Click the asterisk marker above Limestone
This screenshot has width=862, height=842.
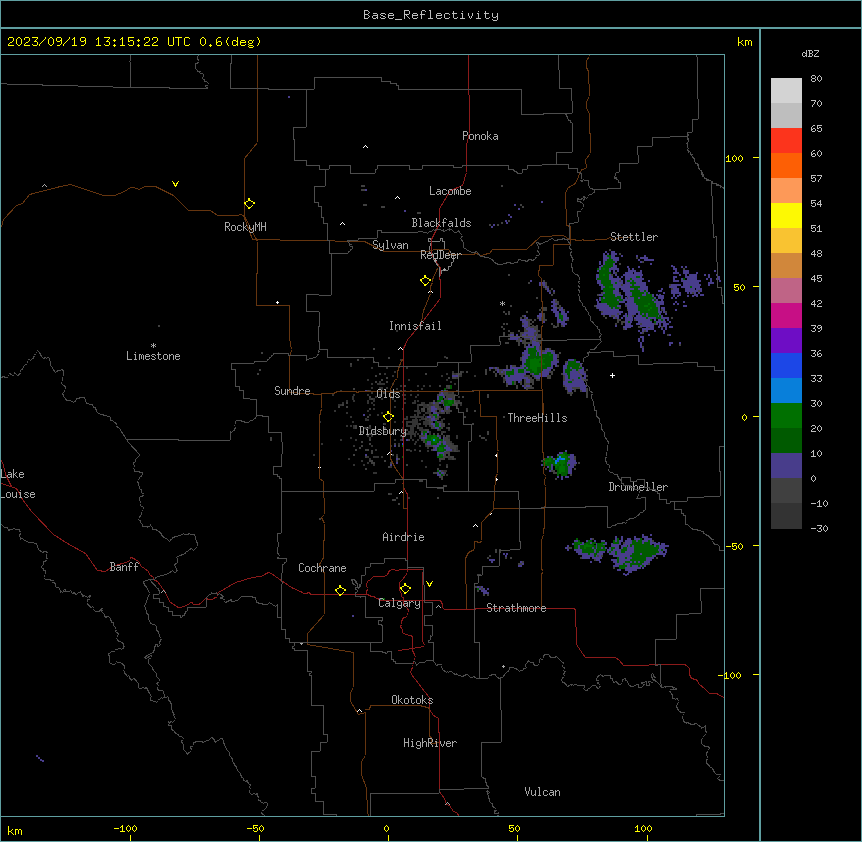(153, 346)
